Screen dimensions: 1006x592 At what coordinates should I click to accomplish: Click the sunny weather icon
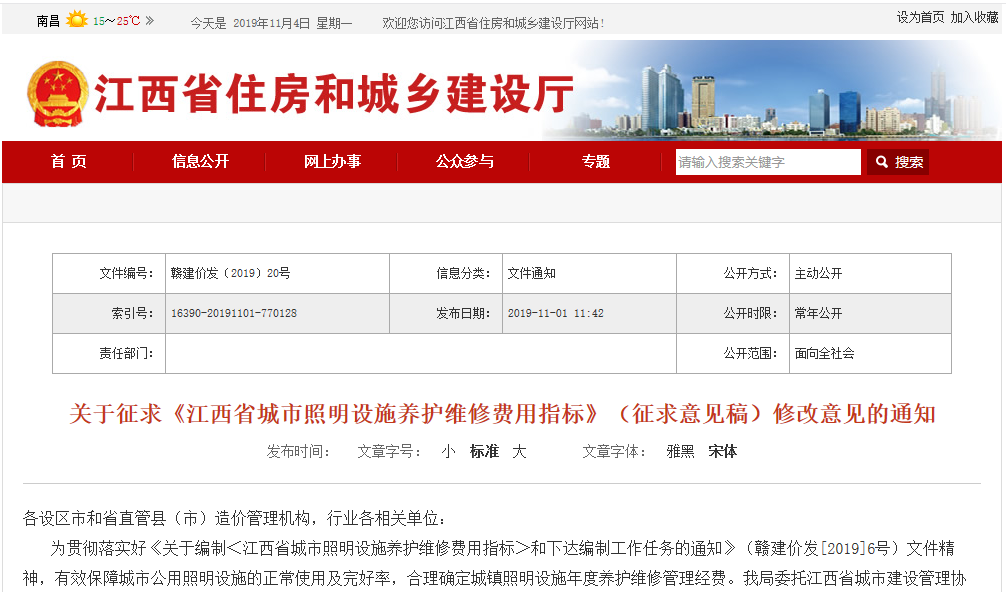click(77, 20)
